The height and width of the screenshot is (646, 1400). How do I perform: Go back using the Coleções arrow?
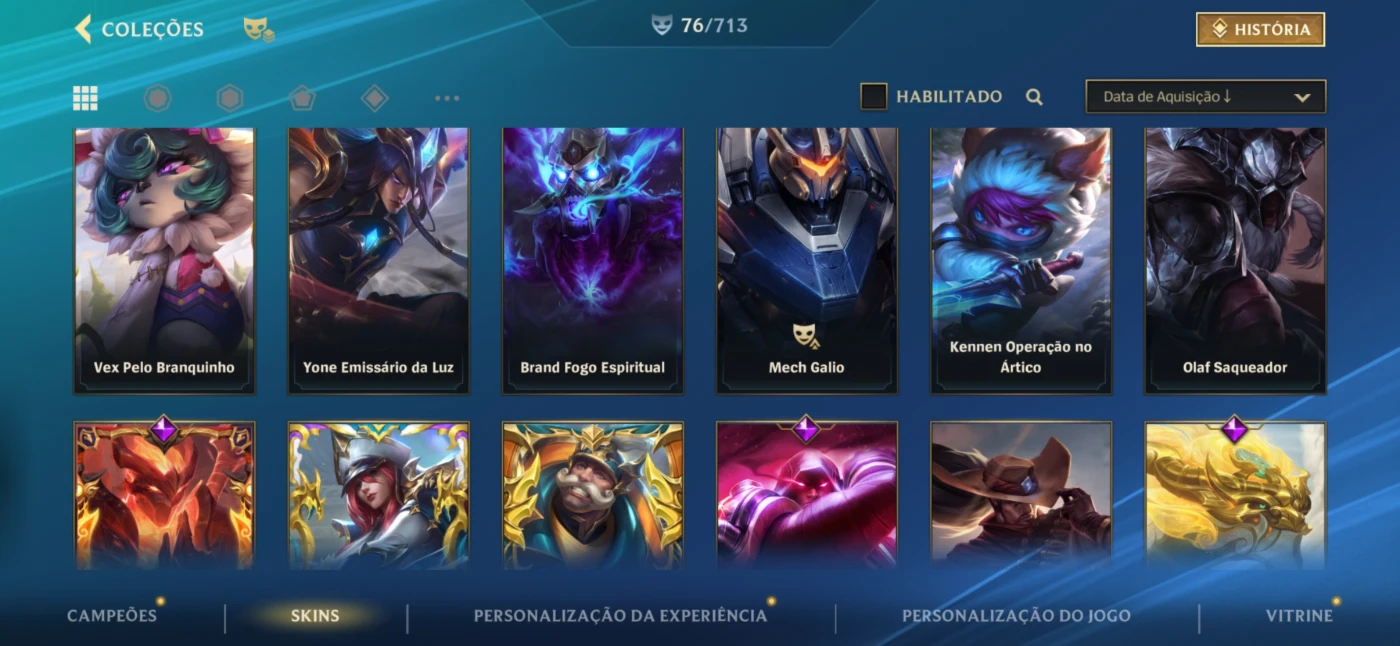[83, 29]
